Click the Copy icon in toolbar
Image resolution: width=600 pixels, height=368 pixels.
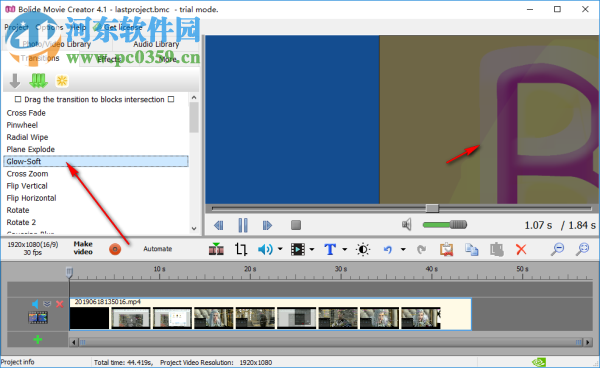pos(471,249)
